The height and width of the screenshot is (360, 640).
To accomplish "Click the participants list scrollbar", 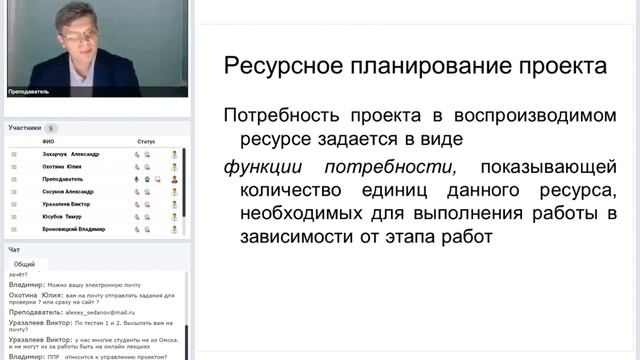I will pos(184,182).
